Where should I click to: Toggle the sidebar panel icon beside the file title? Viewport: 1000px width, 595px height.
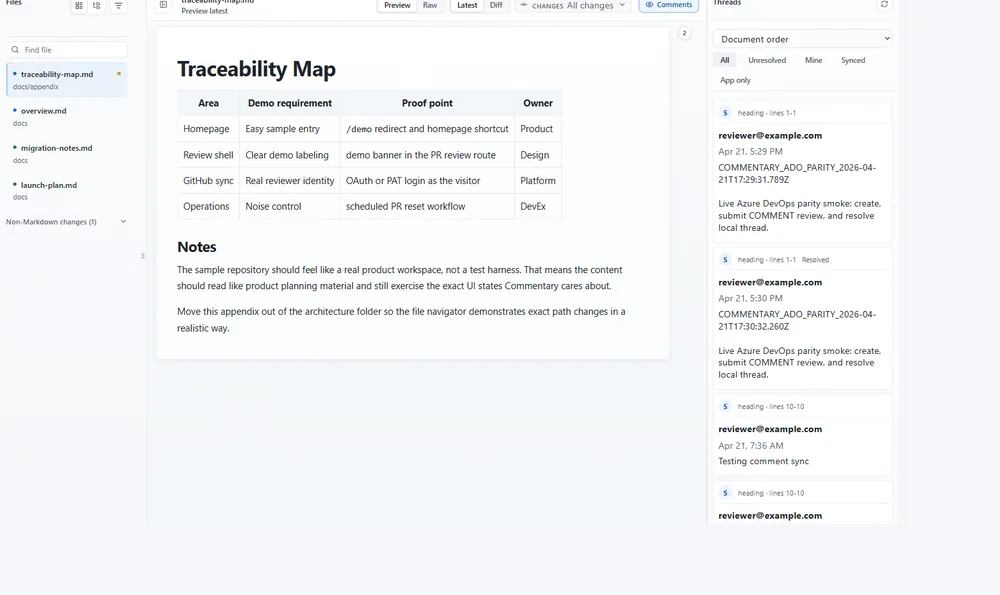163,5
